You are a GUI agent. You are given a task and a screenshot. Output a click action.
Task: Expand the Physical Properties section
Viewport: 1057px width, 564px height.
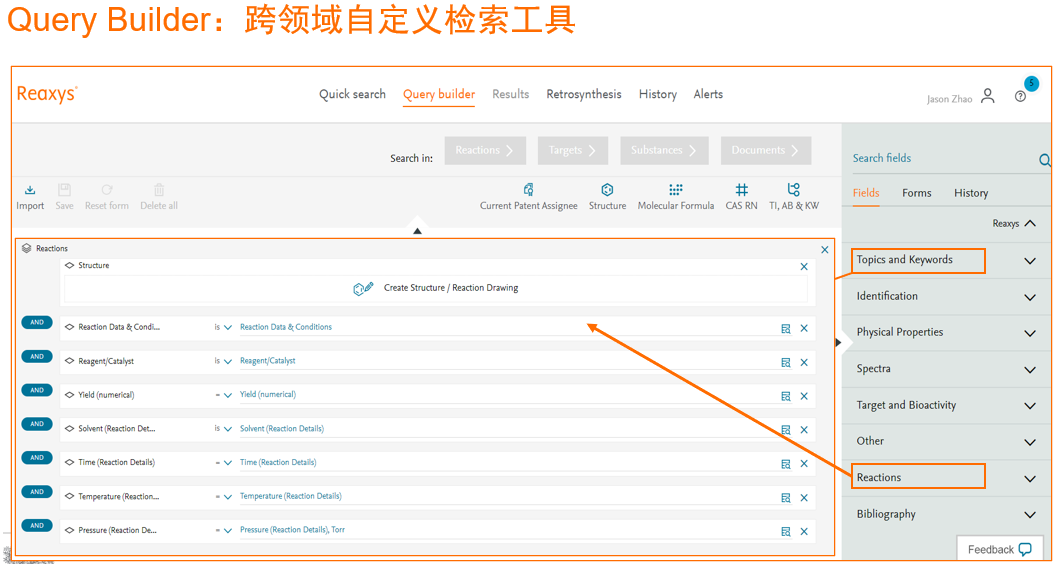[1029, 334]
